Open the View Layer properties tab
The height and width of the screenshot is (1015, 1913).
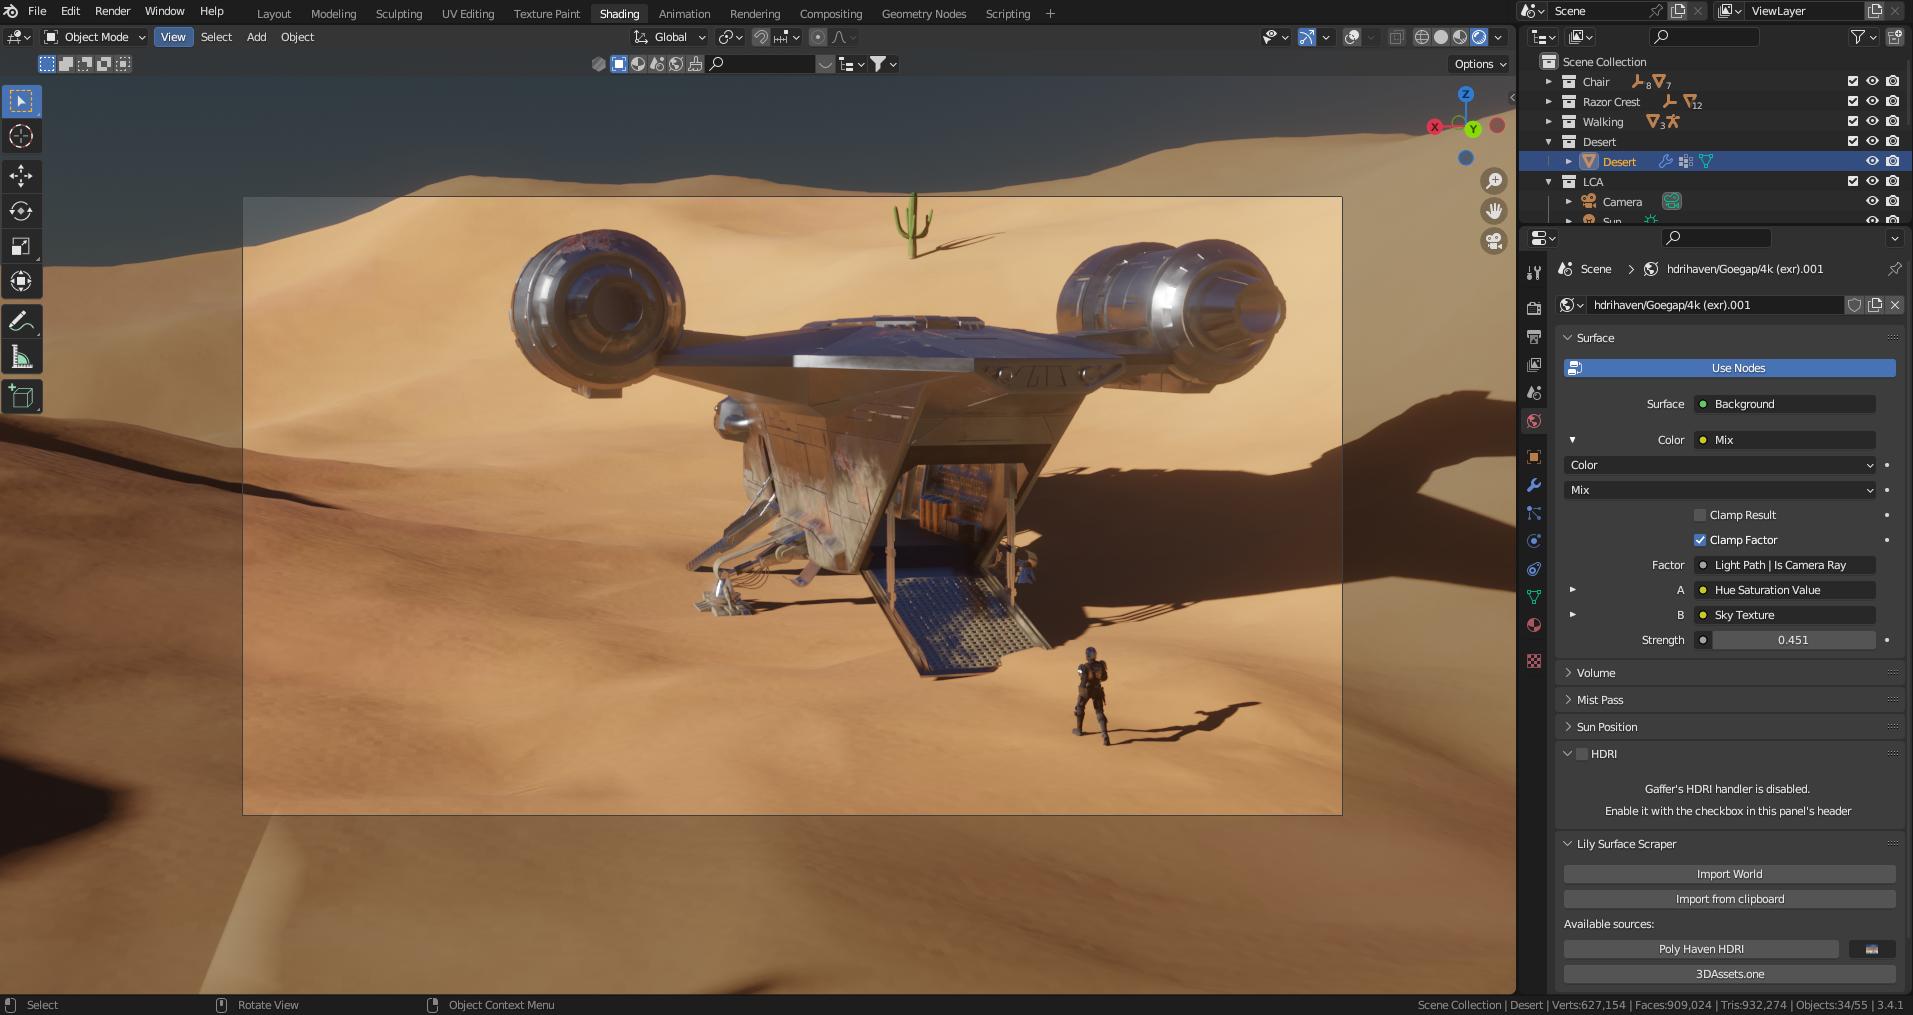[1534, 365]
